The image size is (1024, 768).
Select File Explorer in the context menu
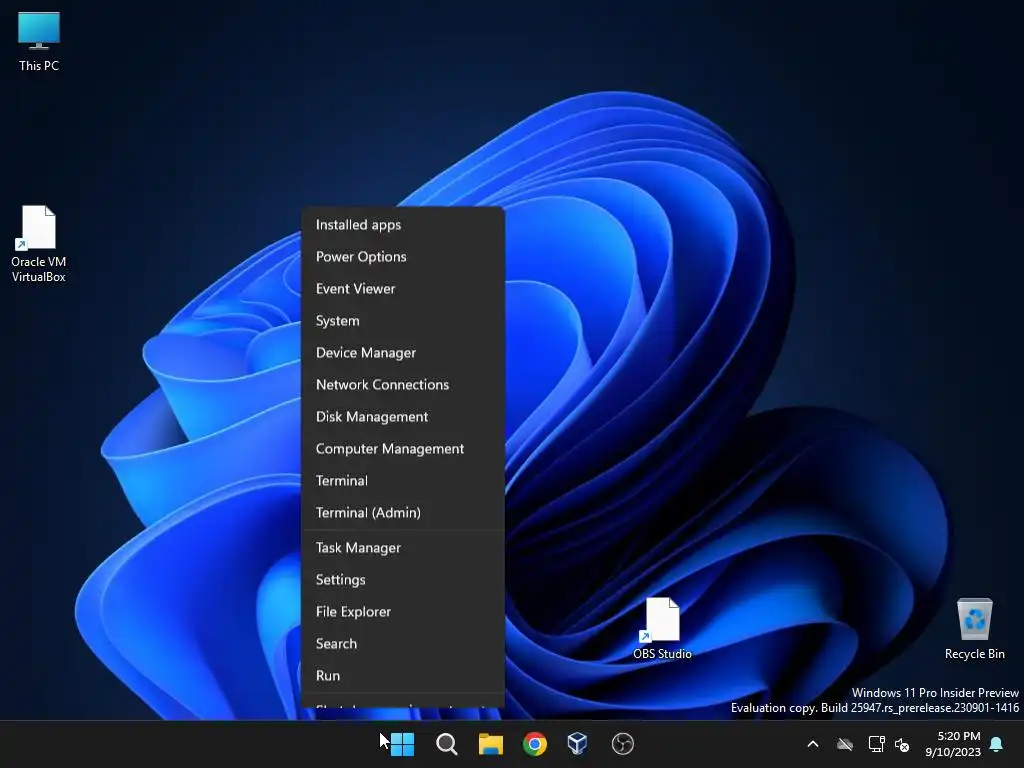(x=403, y=612)
